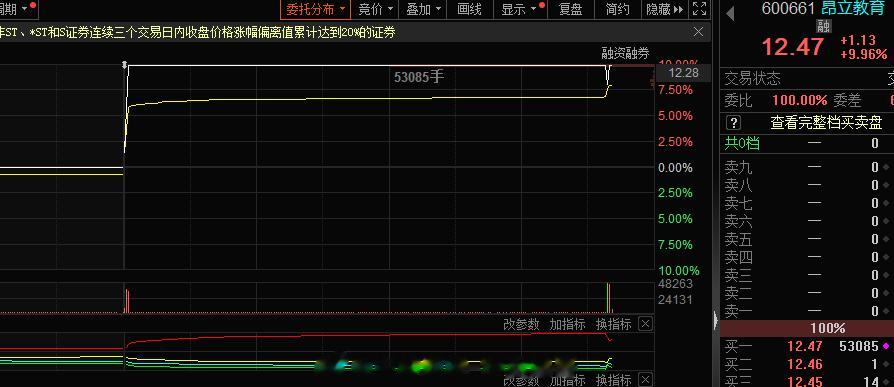Select the 卖一 order row

click(807, 311)
